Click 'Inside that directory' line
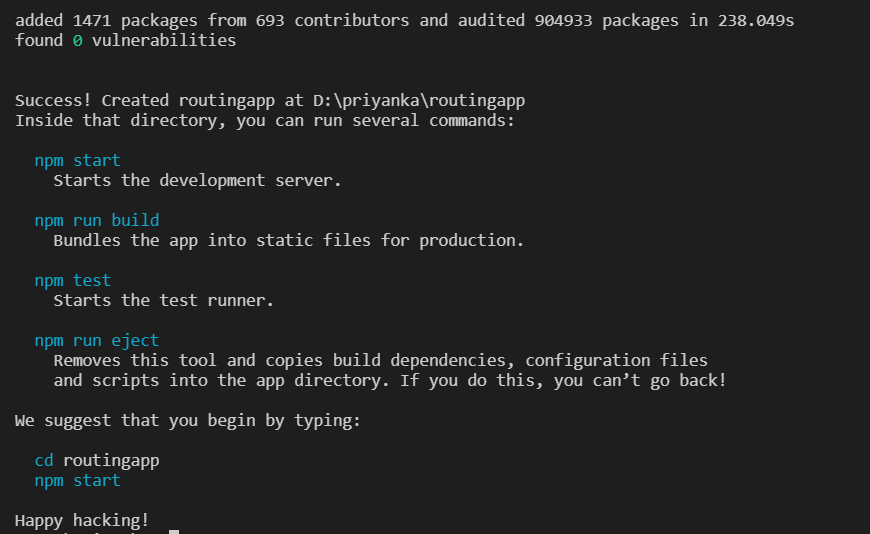 (x=265, y=120)
